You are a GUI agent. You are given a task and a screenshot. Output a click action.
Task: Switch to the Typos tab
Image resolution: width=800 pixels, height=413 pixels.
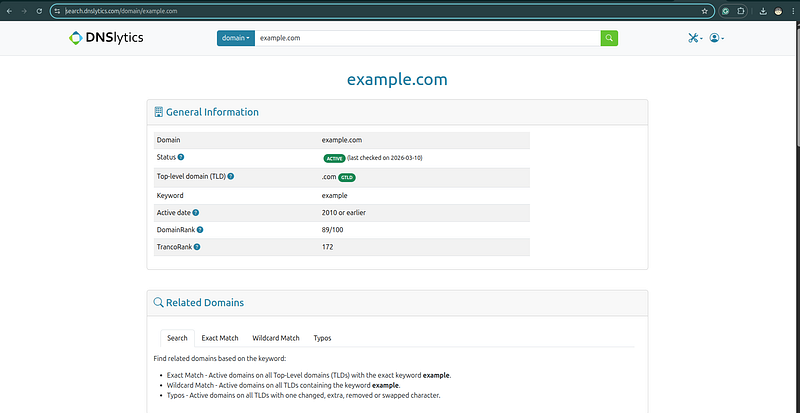(x=322, y=338)
